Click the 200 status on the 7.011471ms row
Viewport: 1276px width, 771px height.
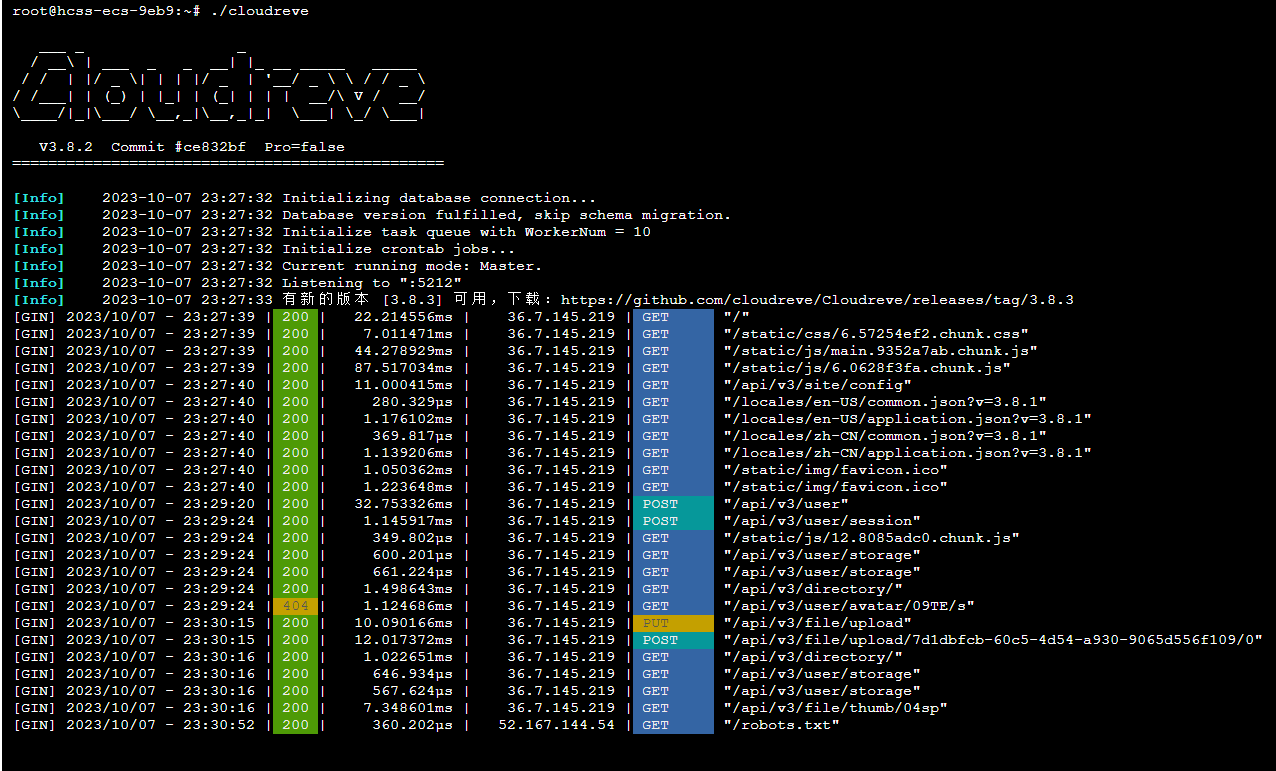click(x=295, y=334)
